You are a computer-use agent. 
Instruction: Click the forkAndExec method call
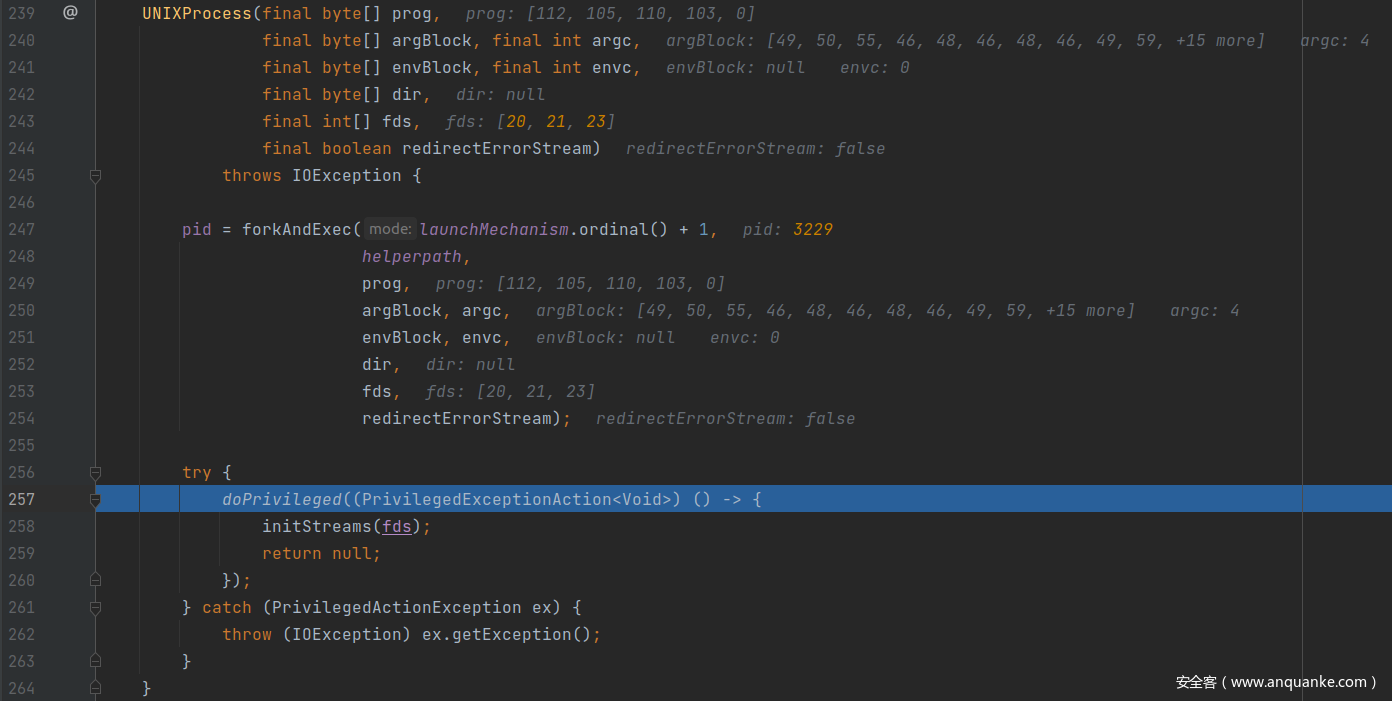point(297,229)
